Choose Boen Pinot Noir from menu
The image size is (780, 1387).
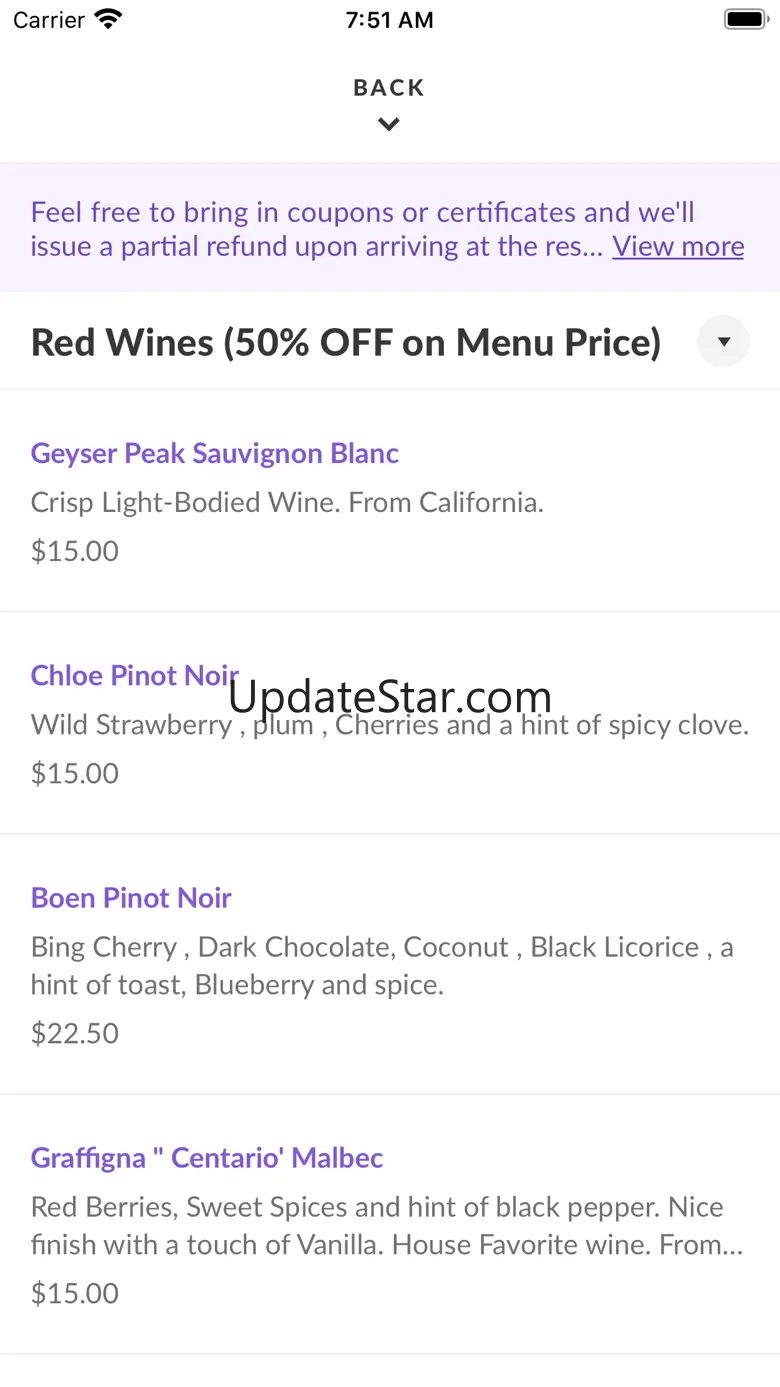pos(131,897)
